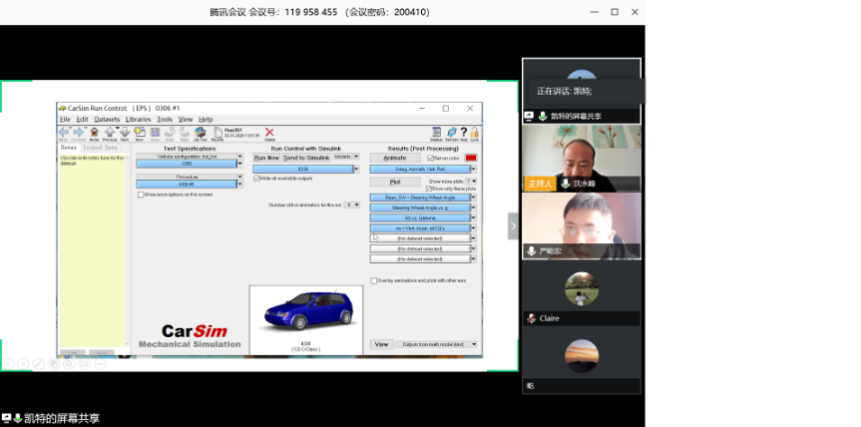This screenshot has width=861, height=427.
Task: Enable 'Overlay animations and plots with other runs'
Action: (374, 281)
